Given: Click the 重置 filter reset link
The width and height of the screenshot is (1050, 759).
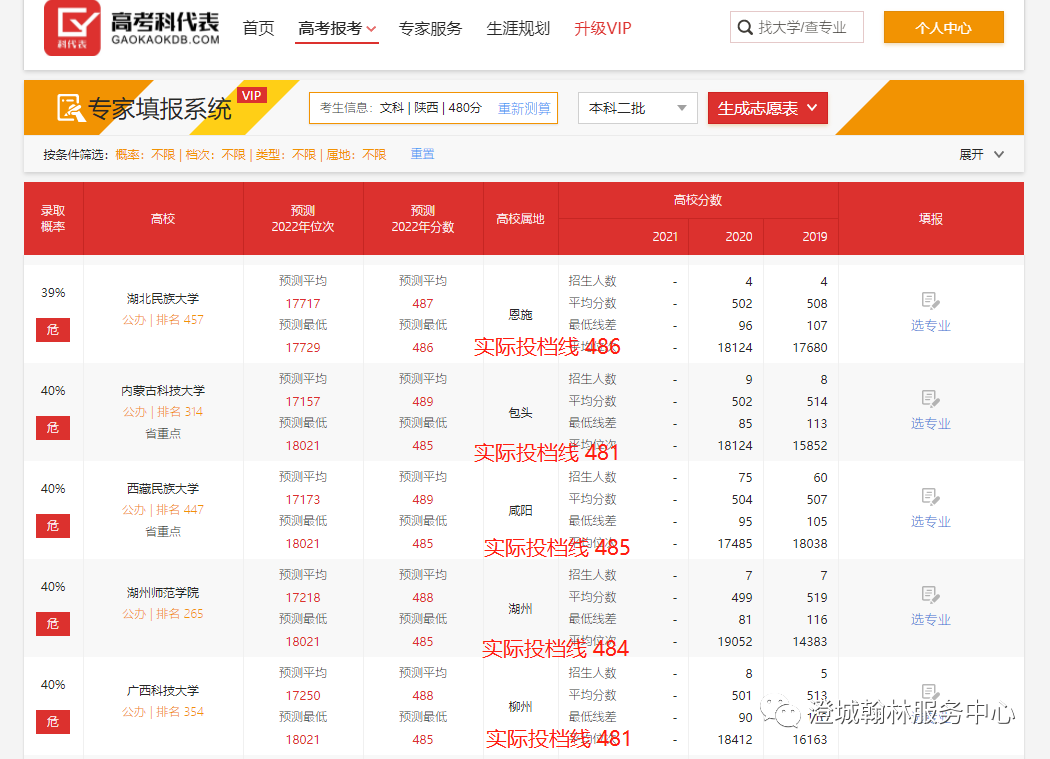Looking at the screenshot, I should pyautogui.click(x=423, y=154).
